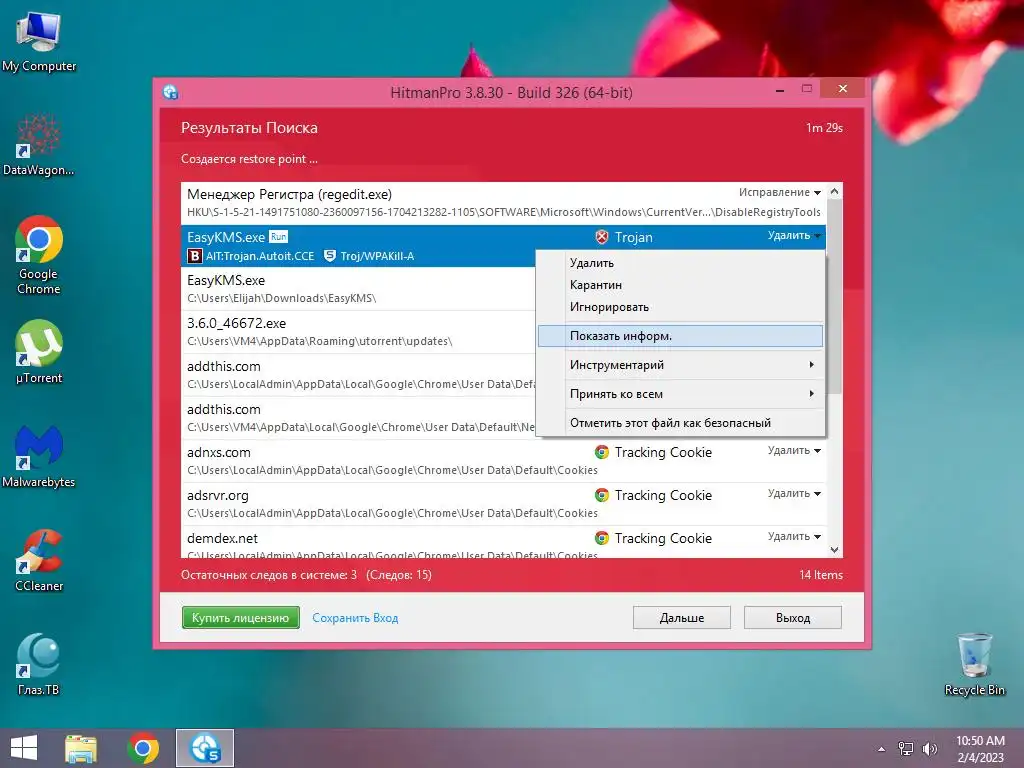
Task: Open My Computer desktop icon
Action: click(39, 41)
